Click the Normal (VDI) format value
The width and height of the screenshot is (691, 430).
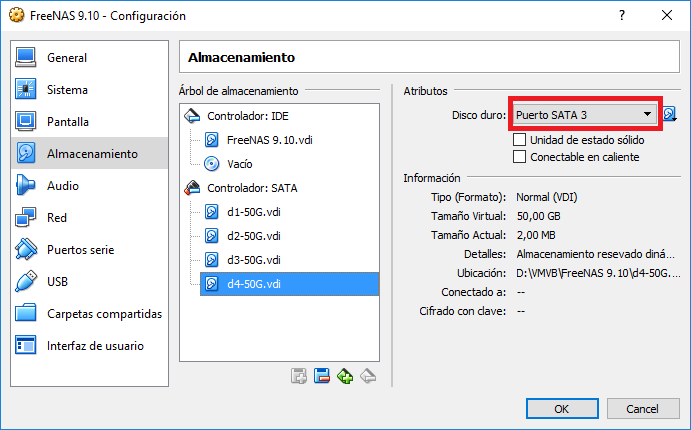point(546,197)
